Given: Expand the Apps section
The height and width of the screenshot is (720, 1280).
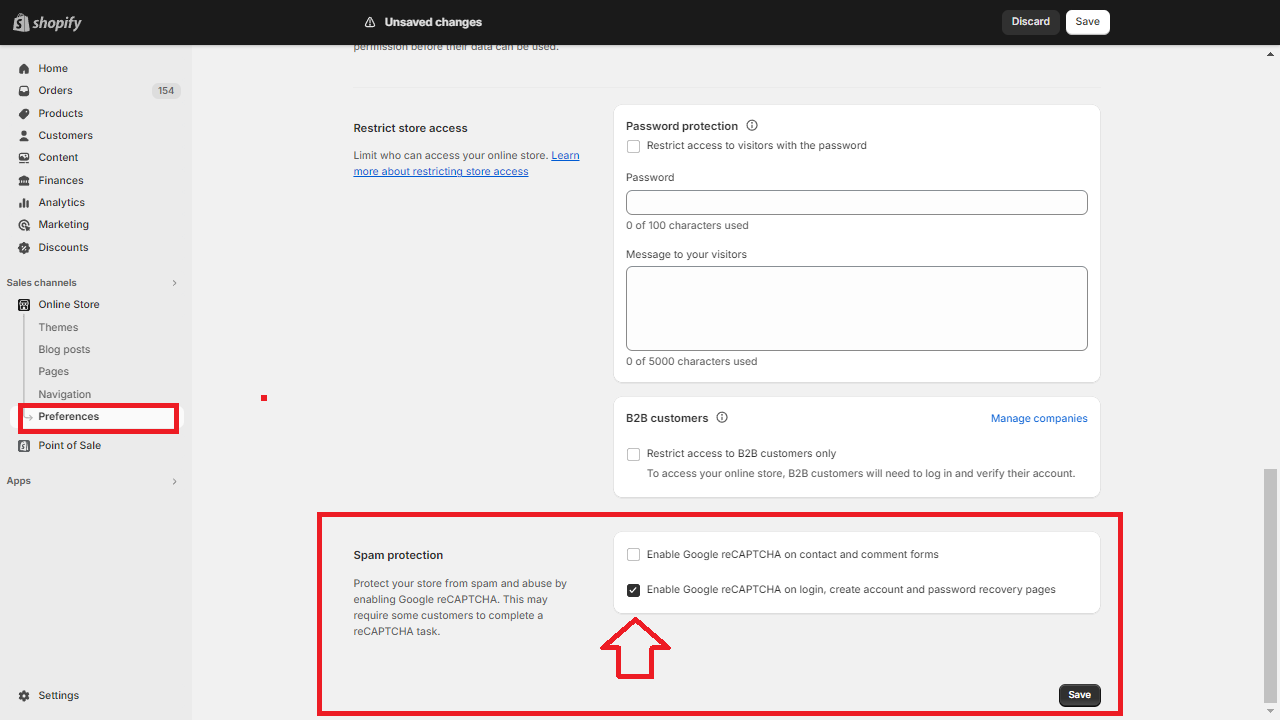Looking at the screenshot, I should click(x=174, y=481).
